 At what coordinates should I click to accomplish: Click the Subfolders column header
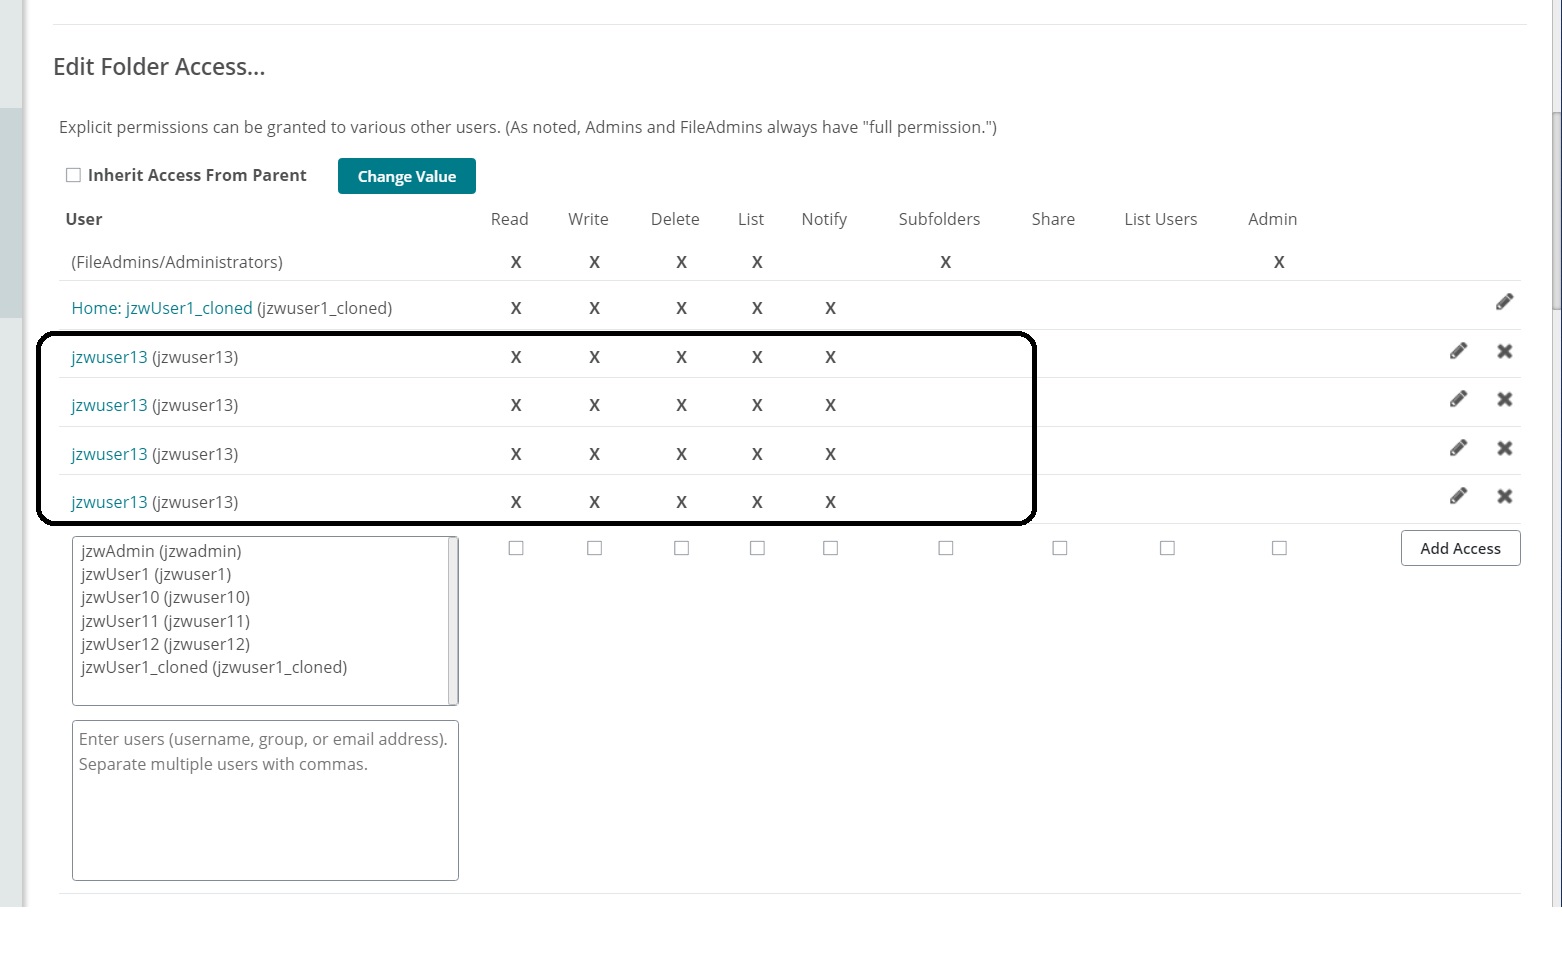(939, 219)
